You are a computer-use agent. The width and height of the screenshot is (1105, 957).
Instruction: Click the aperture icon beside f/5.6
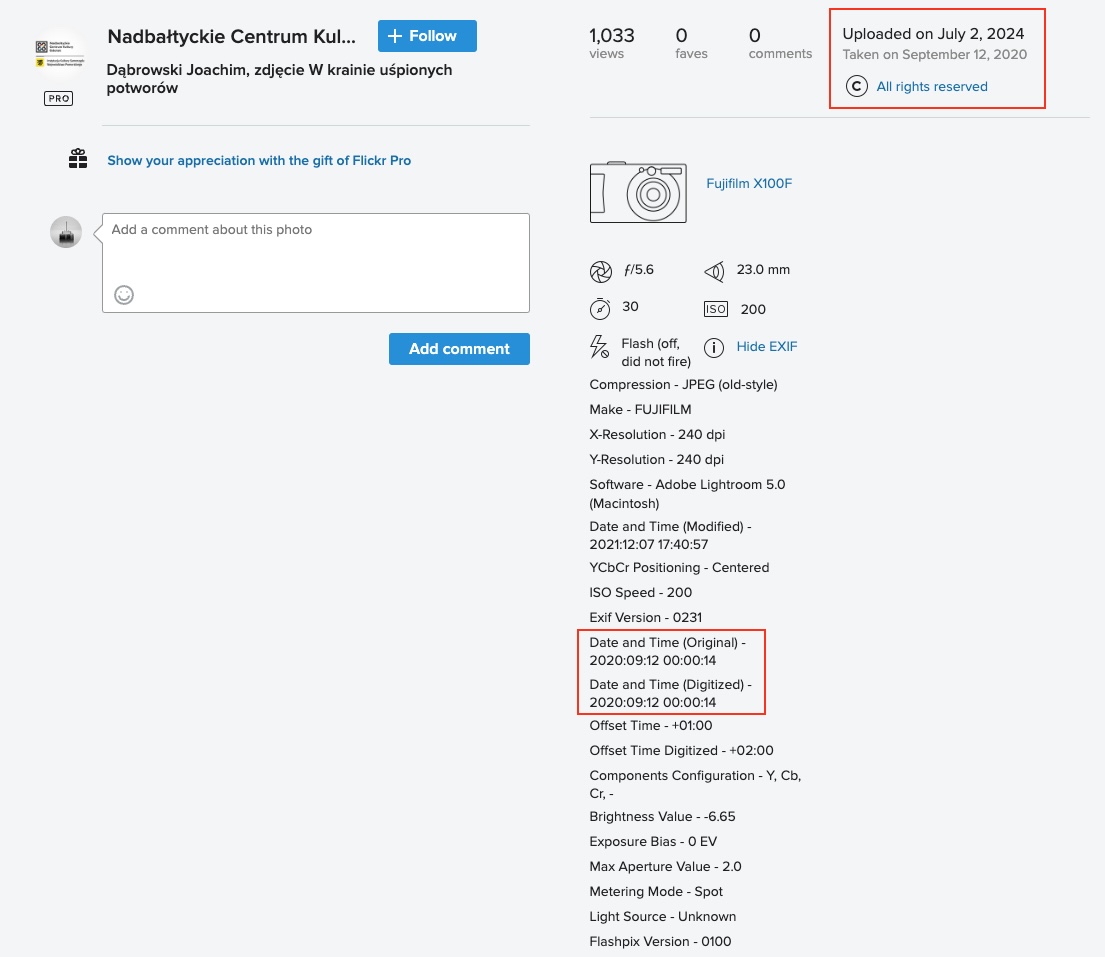[600, 271]
